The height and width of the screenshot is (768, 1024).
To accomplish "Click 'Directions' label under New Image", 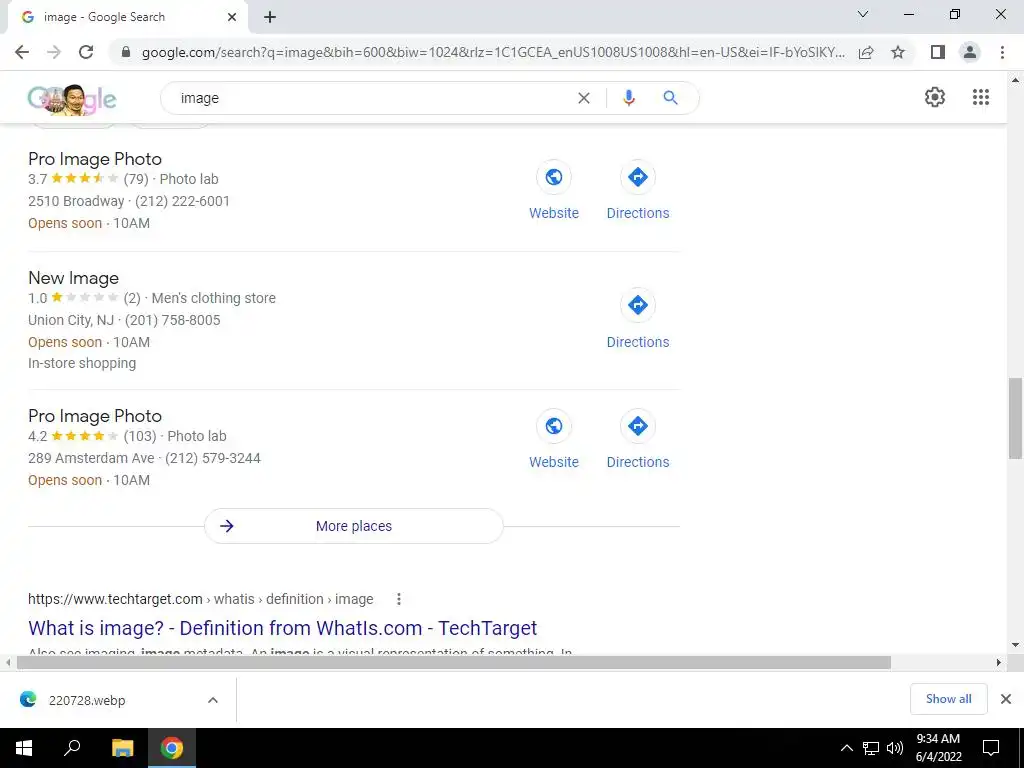I will coord(638,342).
